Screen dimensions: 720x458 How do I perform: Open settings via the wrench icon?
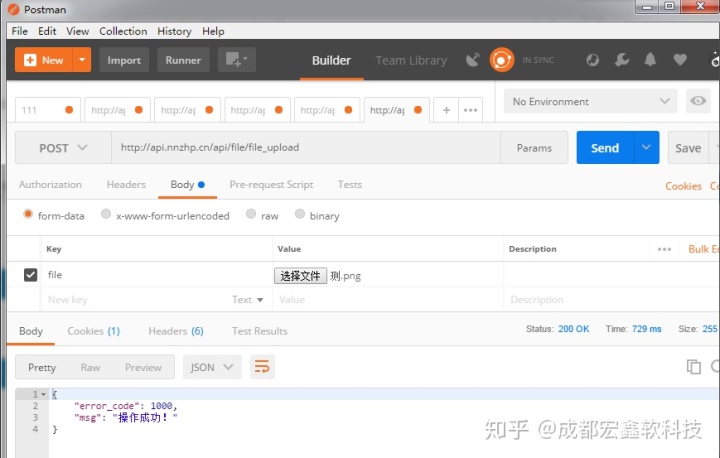click(622, 60)
